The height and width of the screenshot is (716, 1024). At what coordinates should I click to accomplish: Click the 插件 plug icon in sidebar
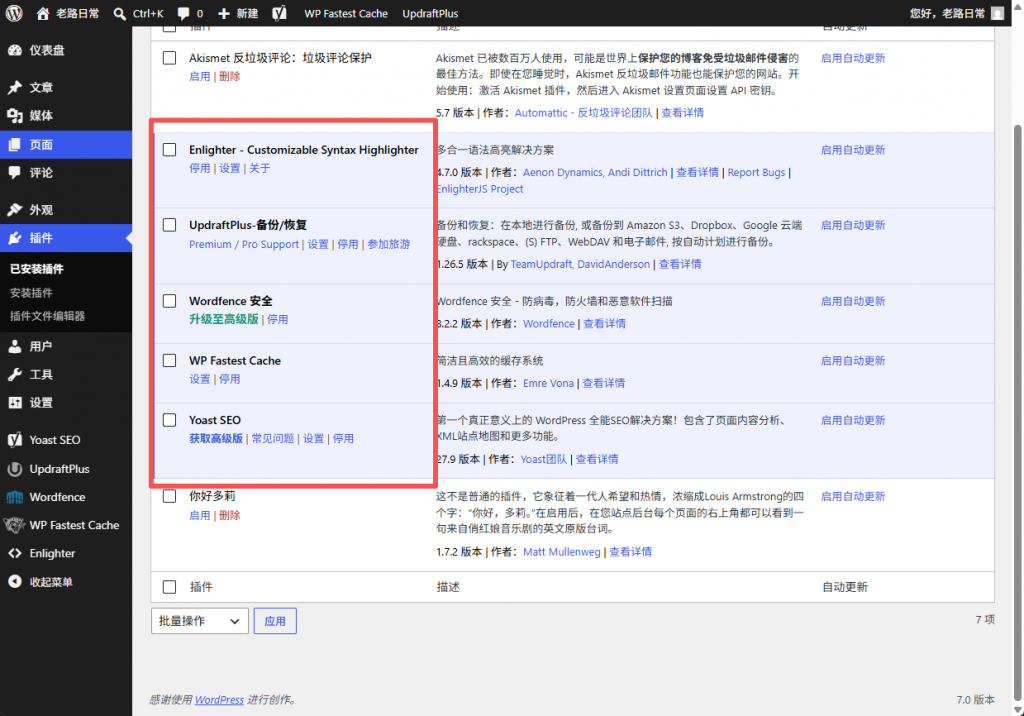pos(15,238)
